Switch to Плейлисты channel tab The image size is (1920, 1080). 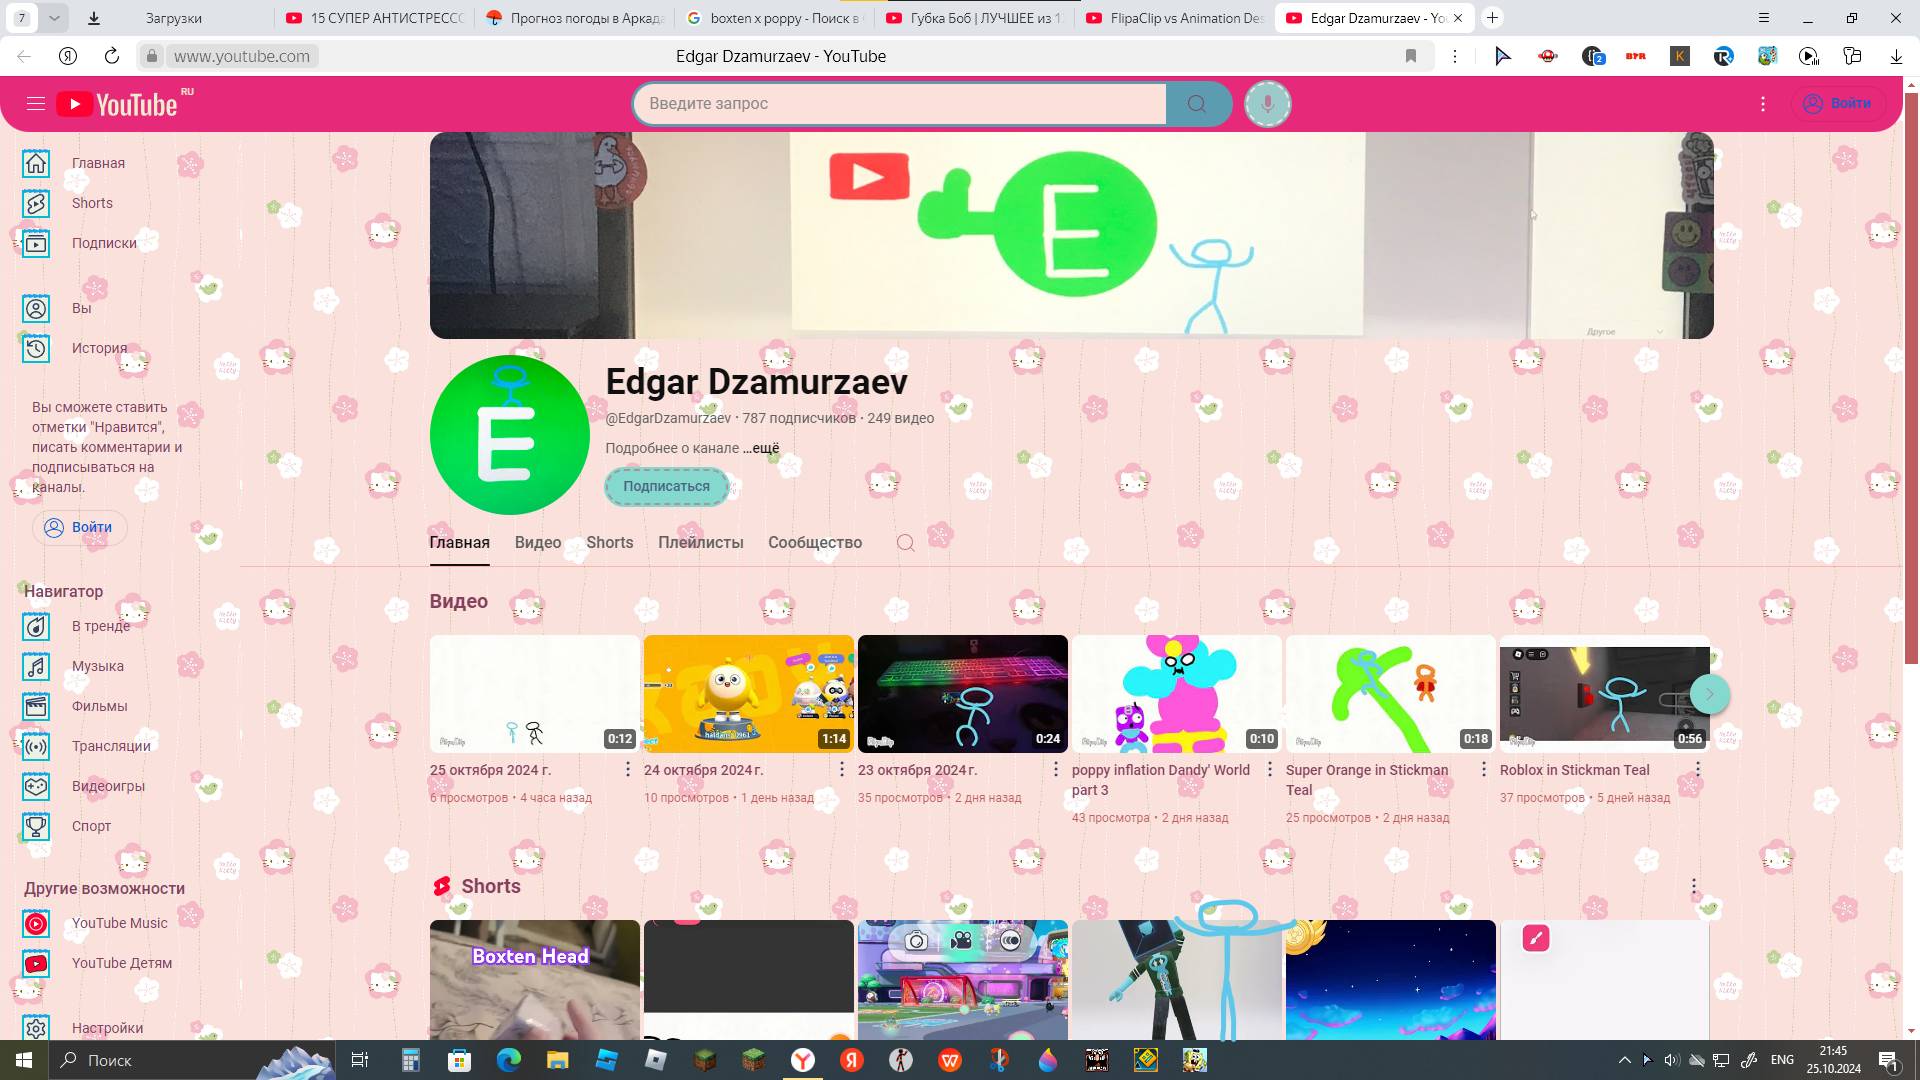pyautogui.click(x=700, y=543)
